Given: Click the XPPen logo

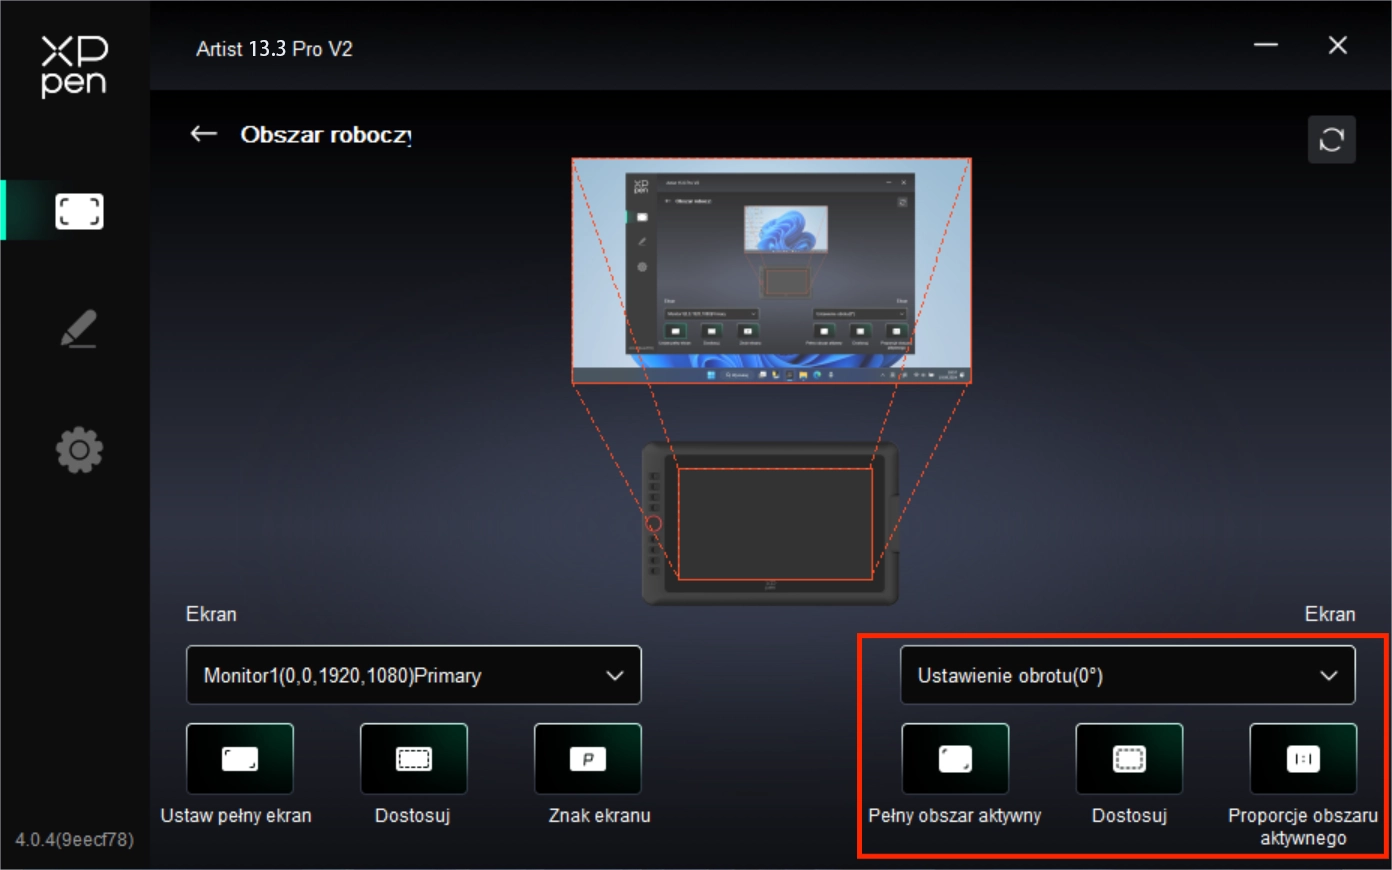Looking at the screenshot, I should [x=74, y=66].
